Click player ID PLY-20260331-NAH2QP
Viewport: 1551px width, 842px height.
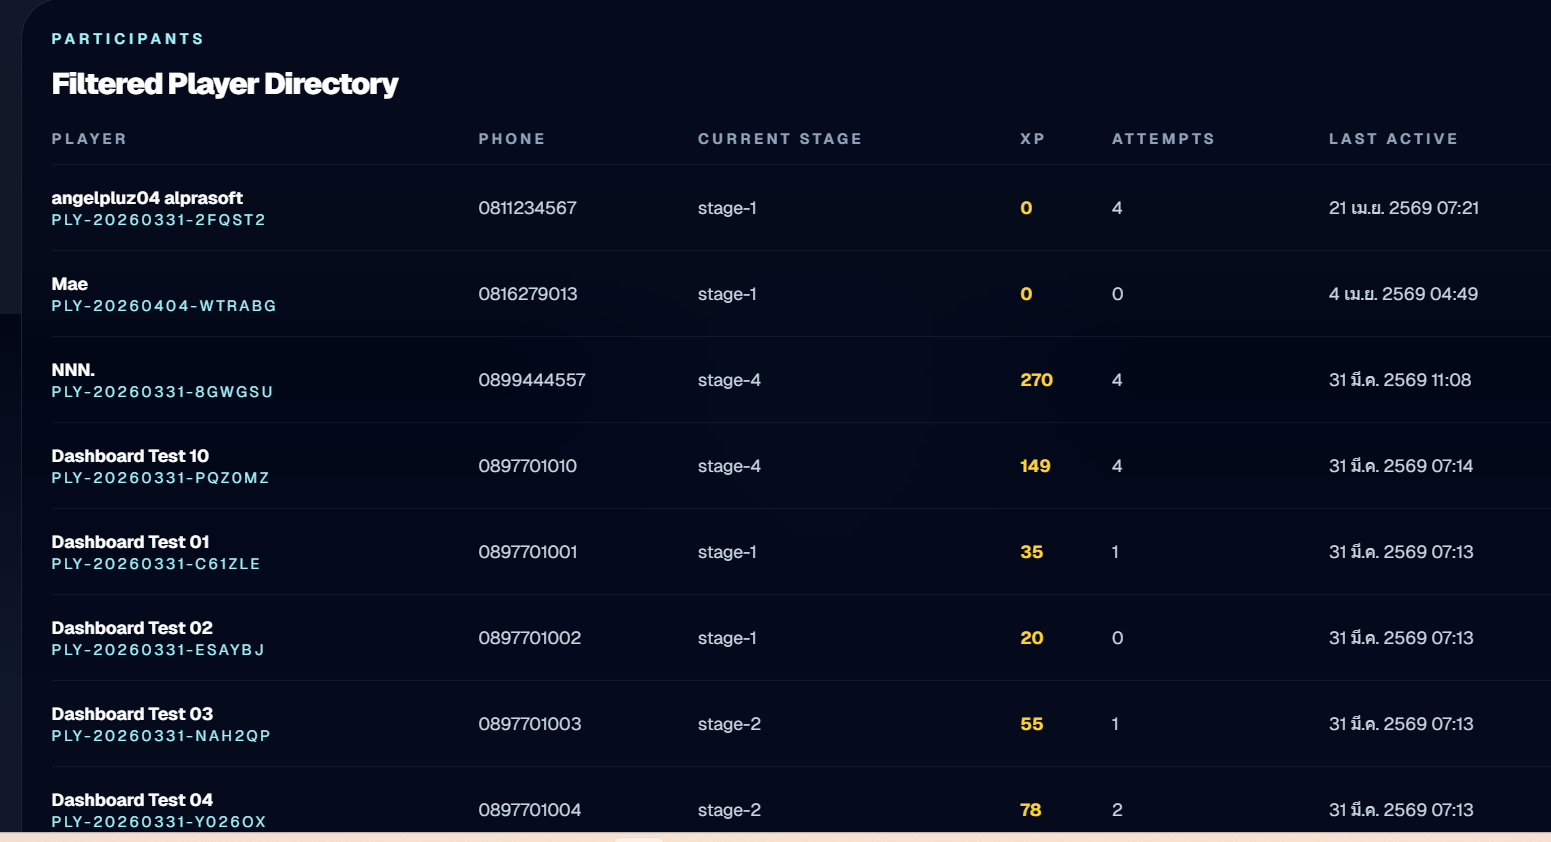(x=161, y=736)
